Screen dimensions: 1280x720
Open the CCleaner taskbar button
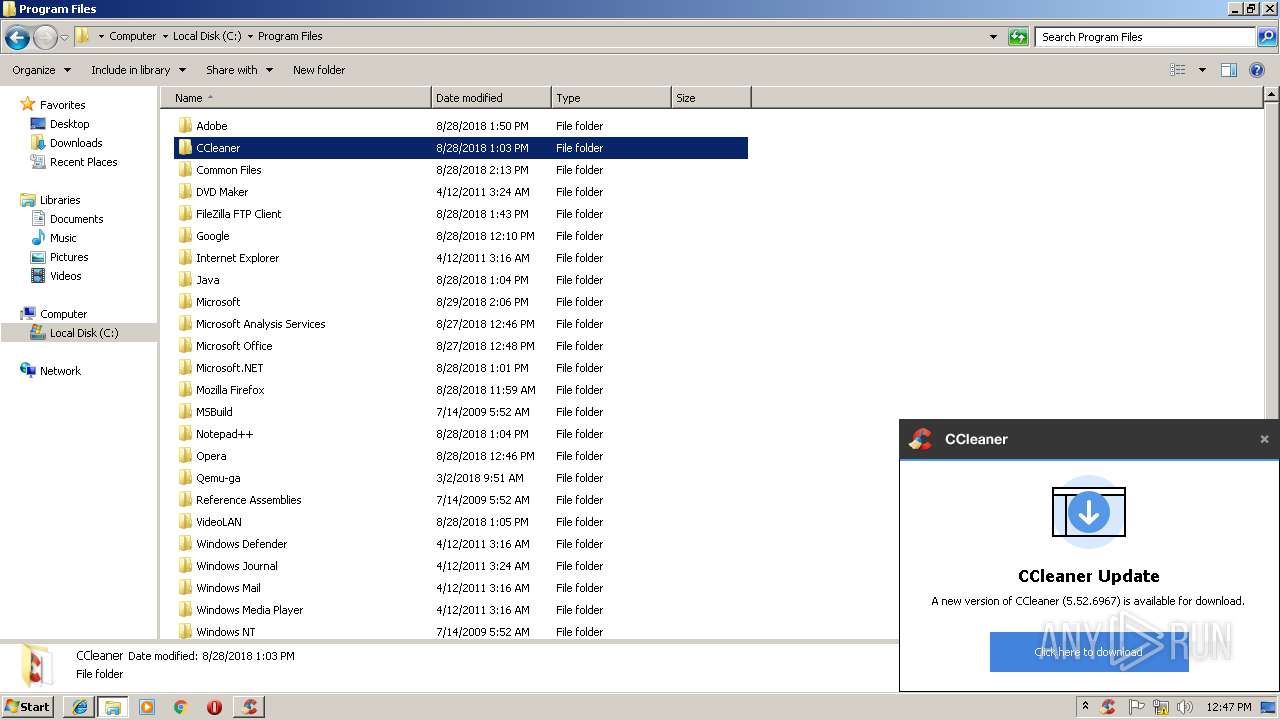(x=249, y=707)
